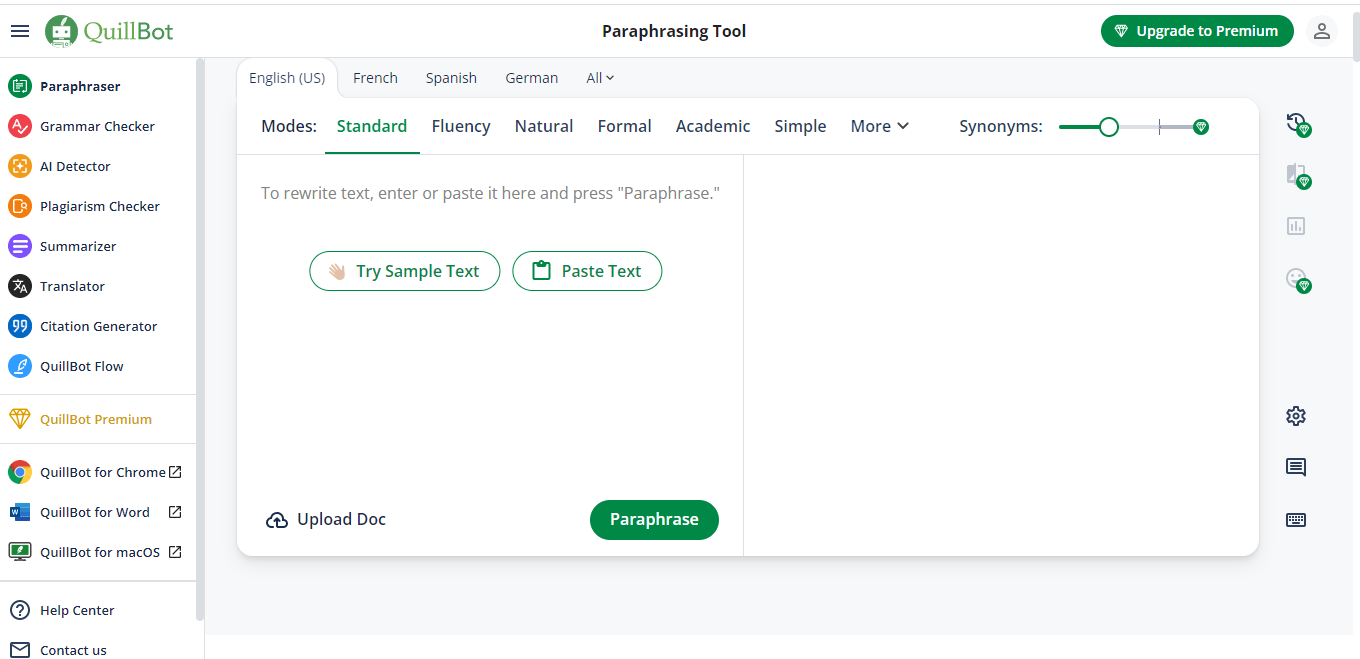Click the premium end of Synonyms slider

[1201, 127]
